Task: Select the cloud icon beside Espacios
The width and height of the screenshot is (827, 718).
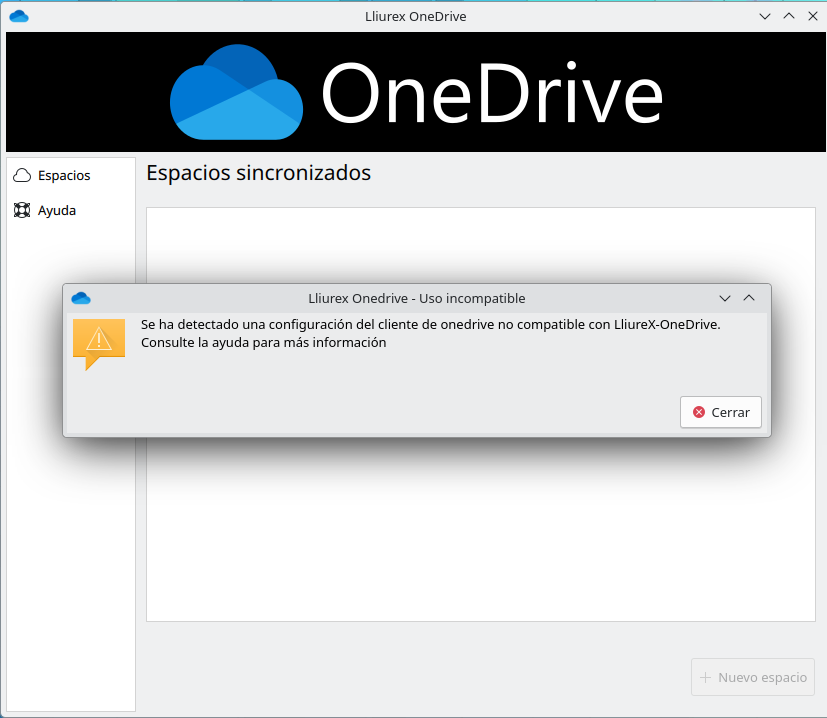Action: coord(22,174)
